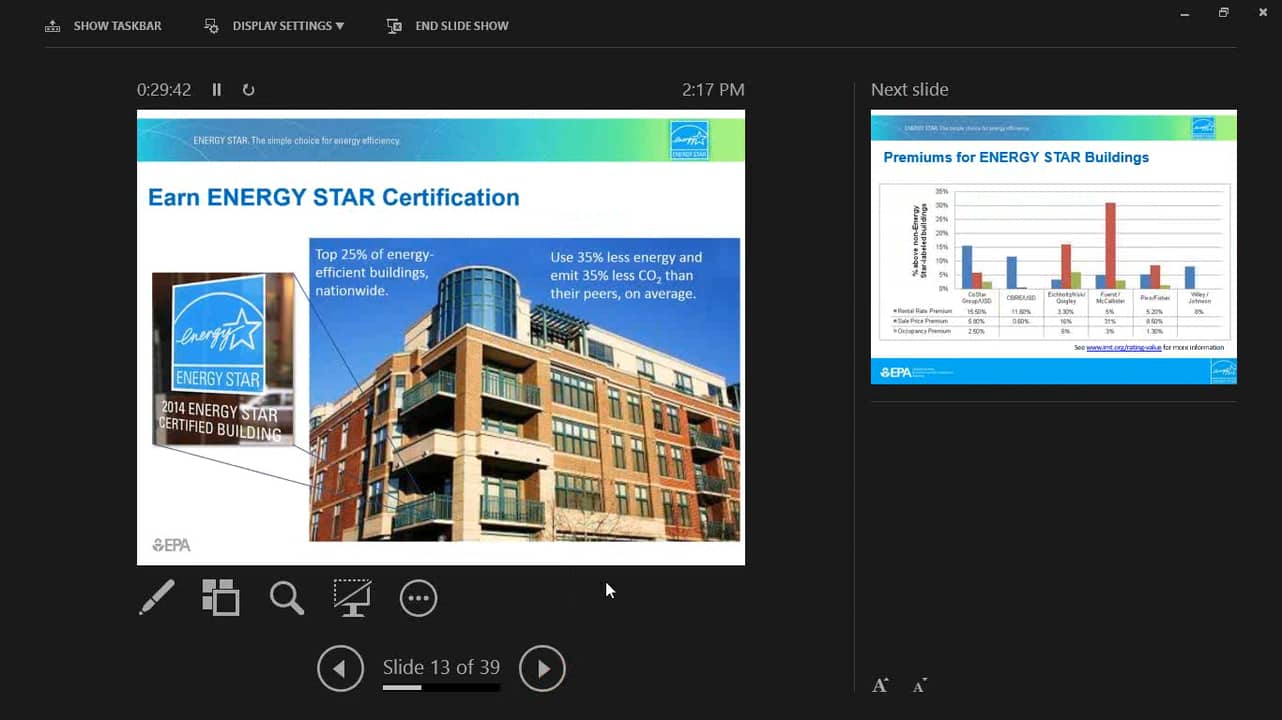Viewport: 1282px width, 720px height.
Task: Minimize the presenter view window
Action: click(1185, 13)
